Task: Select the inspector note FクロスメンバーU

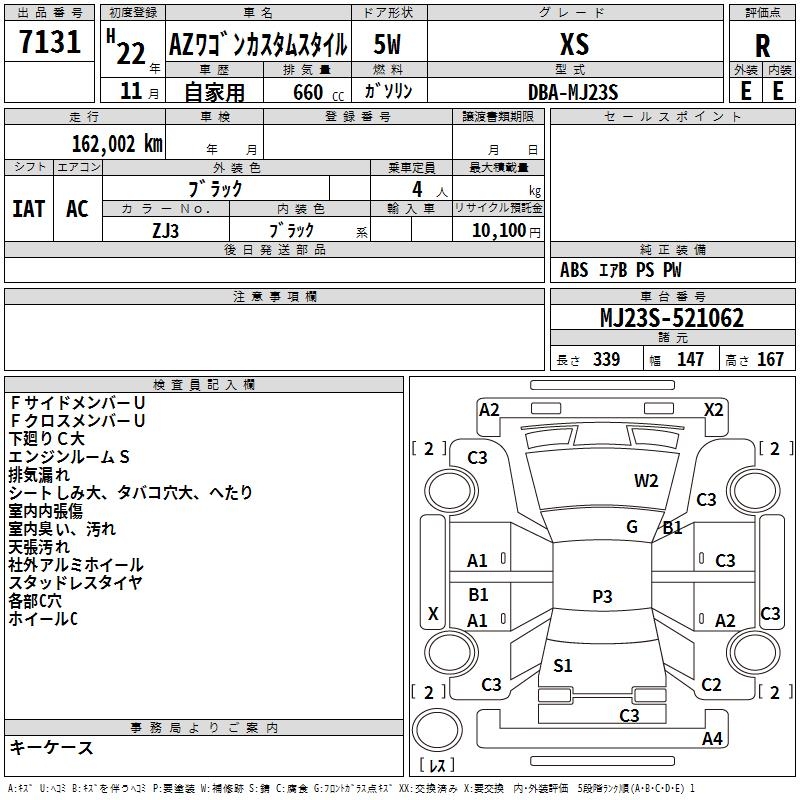Action: click(78, 420)
